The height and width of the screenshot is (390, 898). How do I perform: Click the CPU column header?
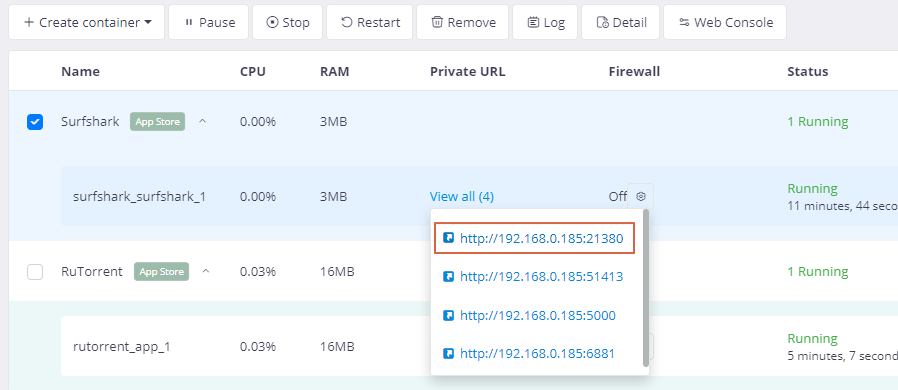253,72
